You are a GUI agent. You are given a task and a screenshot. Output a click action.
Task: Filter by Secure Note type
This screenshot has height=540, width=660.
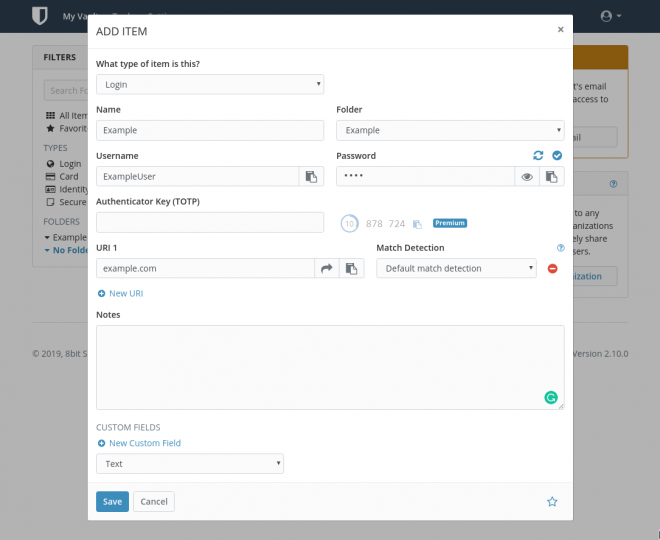pos(67,202)
